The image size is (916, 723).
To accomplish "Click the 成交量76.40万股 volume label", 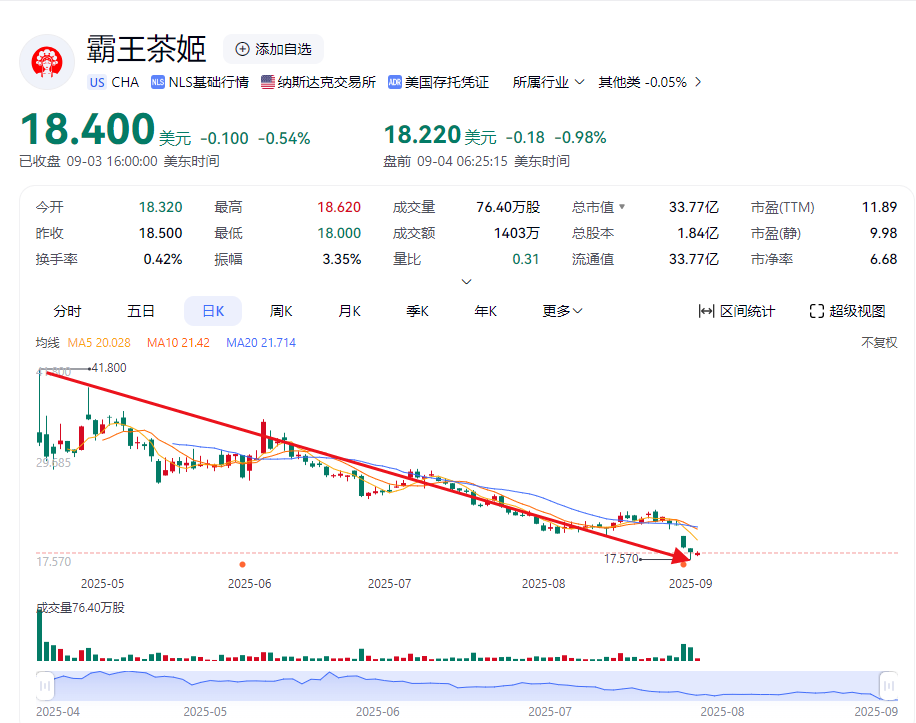I will coord(81,607).
